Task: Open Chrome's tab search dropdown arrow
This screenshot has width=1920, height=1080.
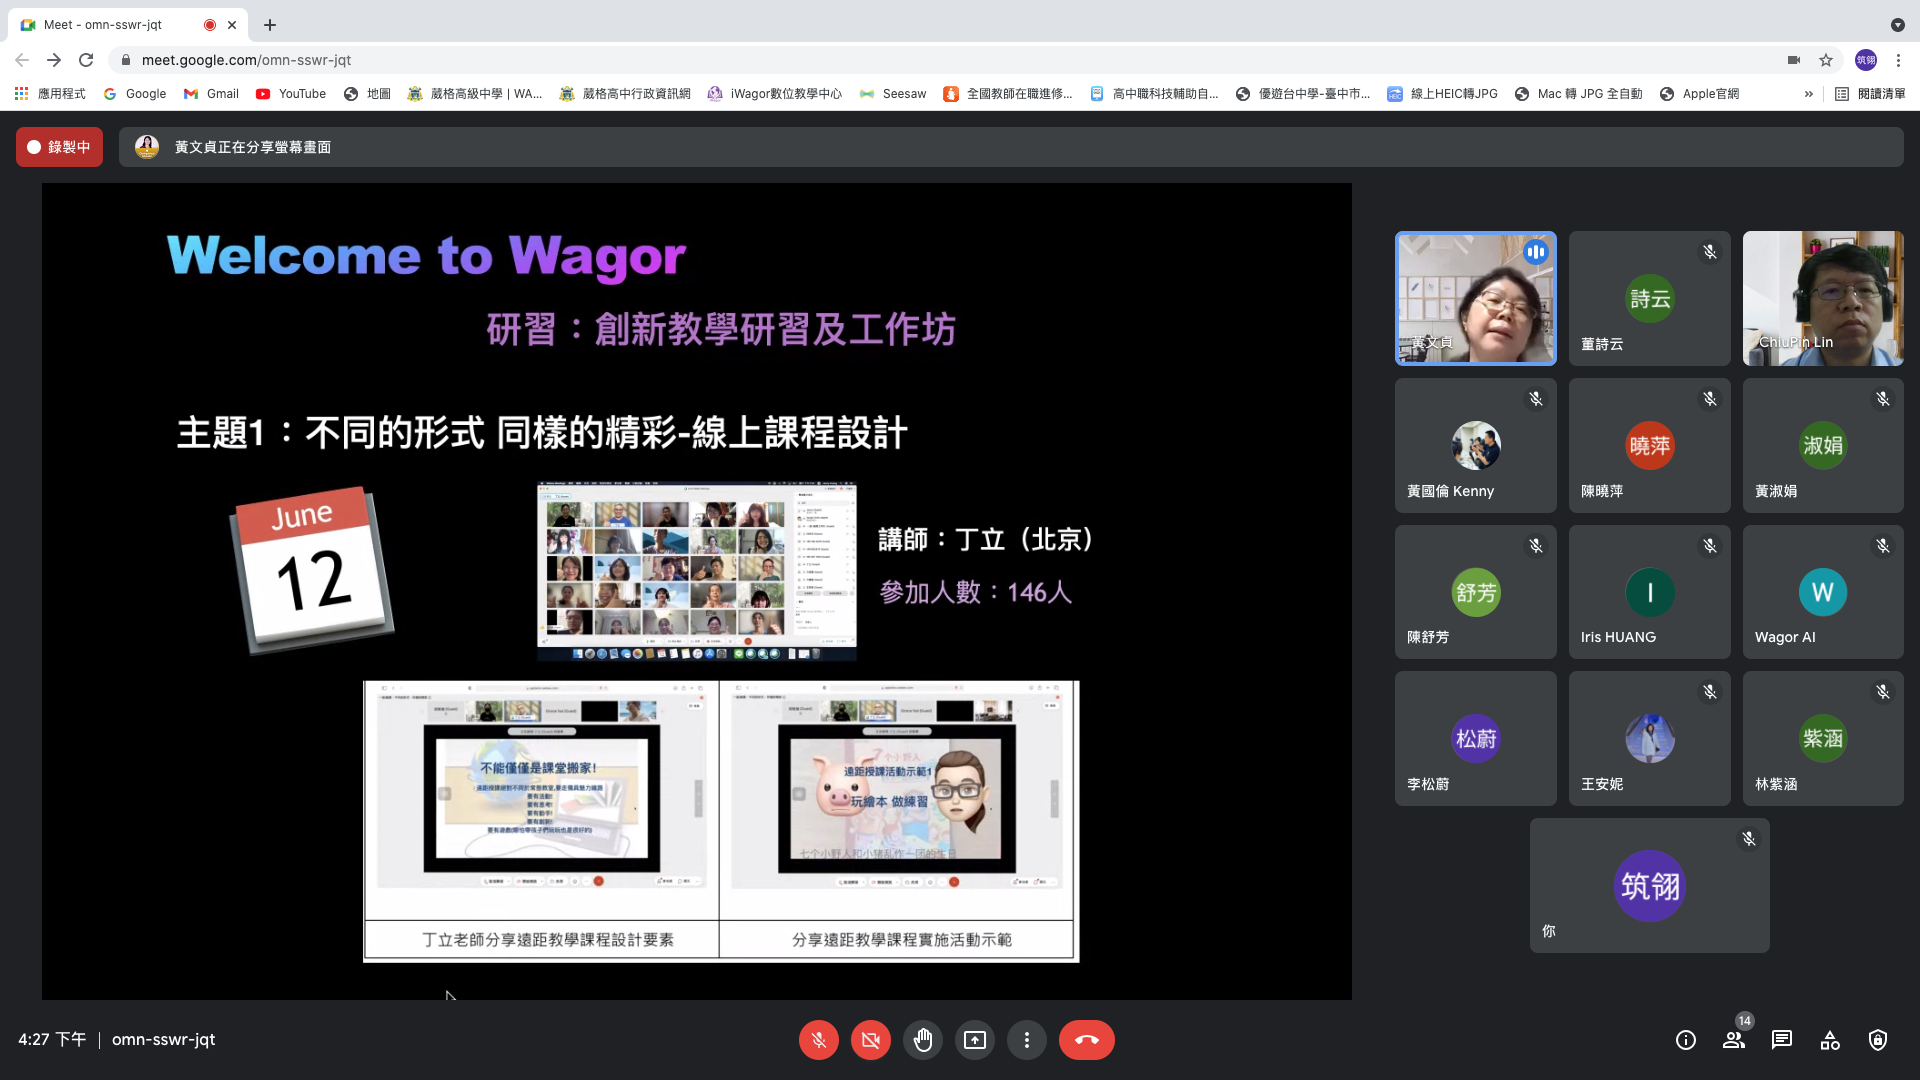Action: click(1897, 25)
